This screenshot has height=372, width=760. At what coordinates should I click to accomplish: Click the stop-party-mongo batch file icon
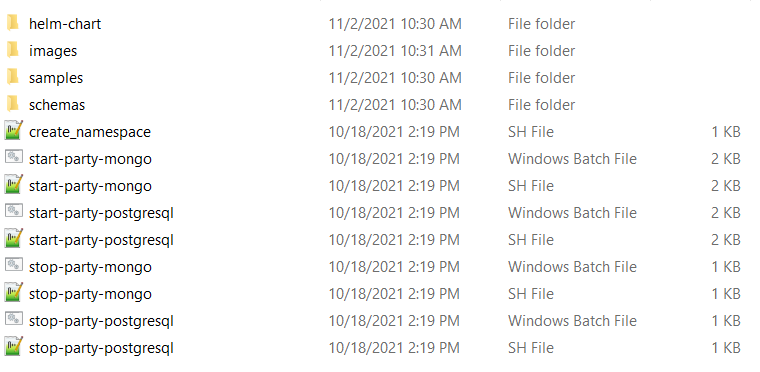click(x=14, y=265)
